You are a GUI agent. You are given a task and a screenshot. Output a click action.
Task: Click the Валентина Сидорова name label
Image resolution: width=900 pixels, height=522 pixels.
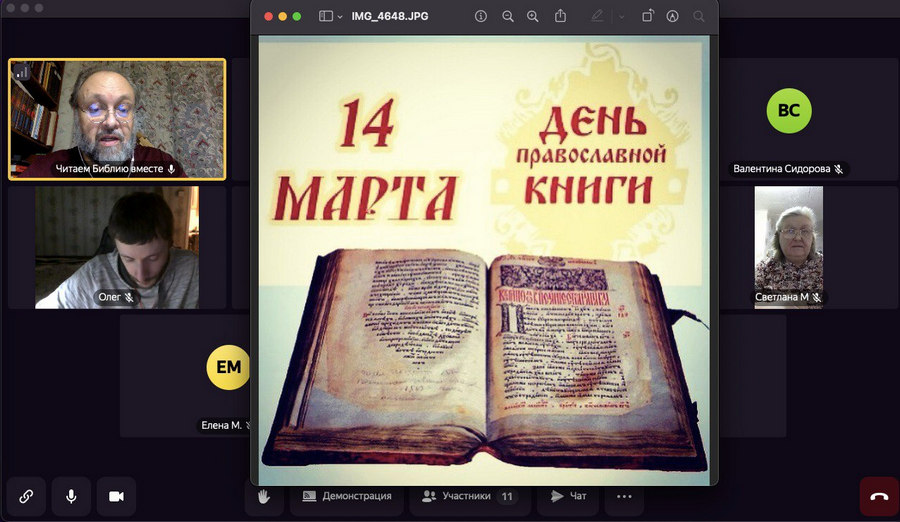click(x=782, y=169)
